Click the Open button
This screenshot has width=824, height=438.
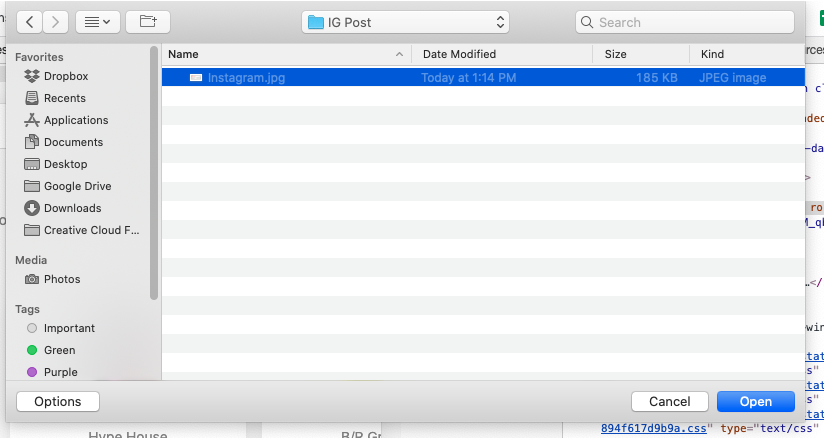pyautogui.click(x=755, y=401)
